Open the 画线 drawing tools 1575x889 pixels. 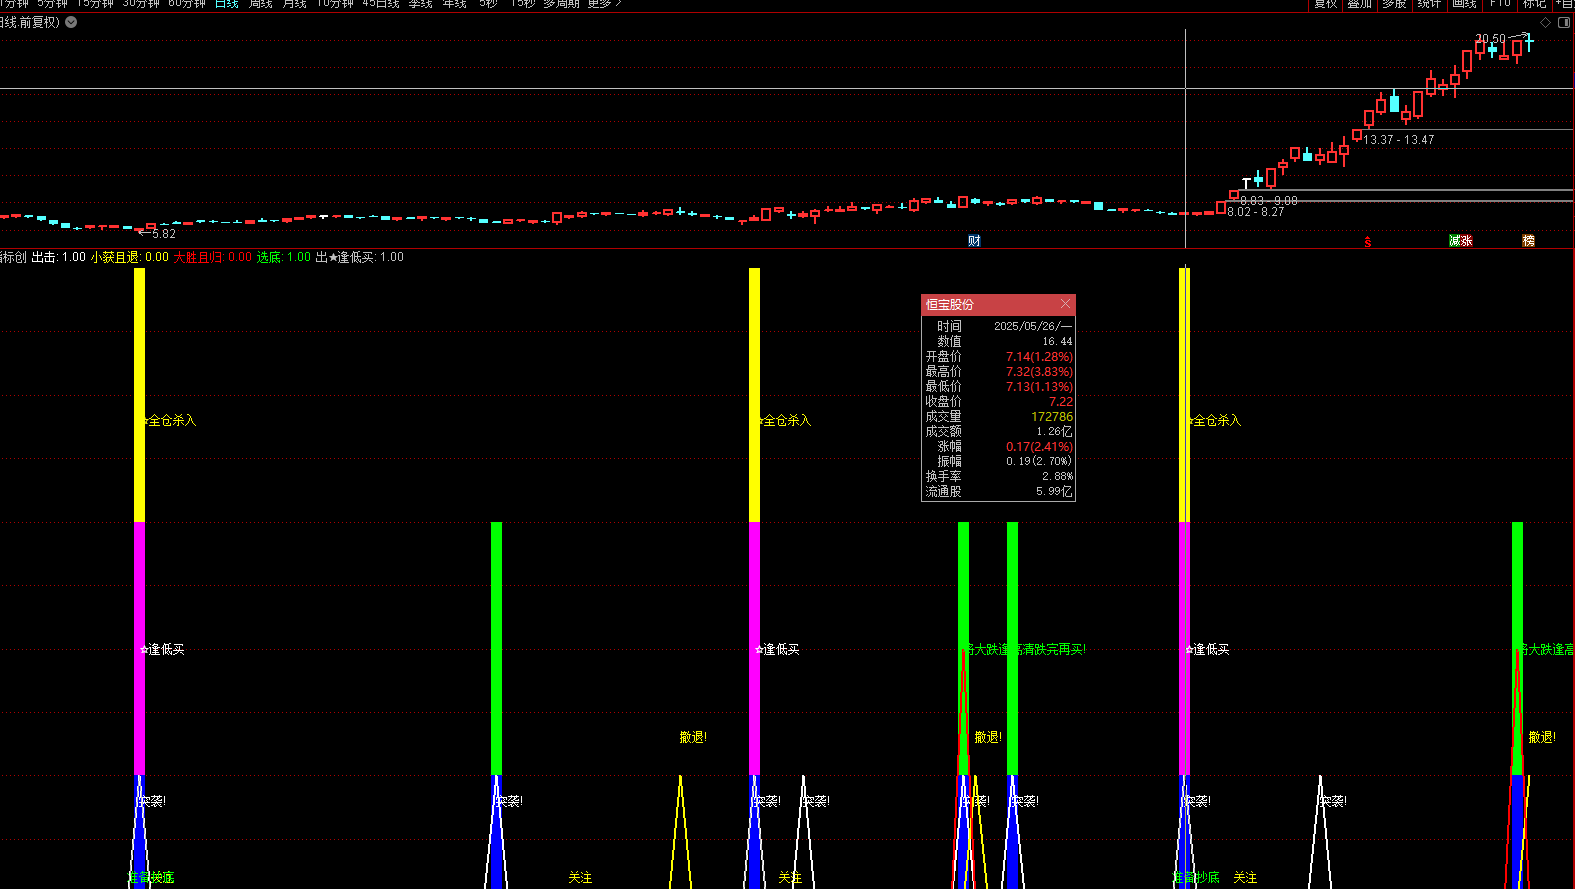(1464, 4)
